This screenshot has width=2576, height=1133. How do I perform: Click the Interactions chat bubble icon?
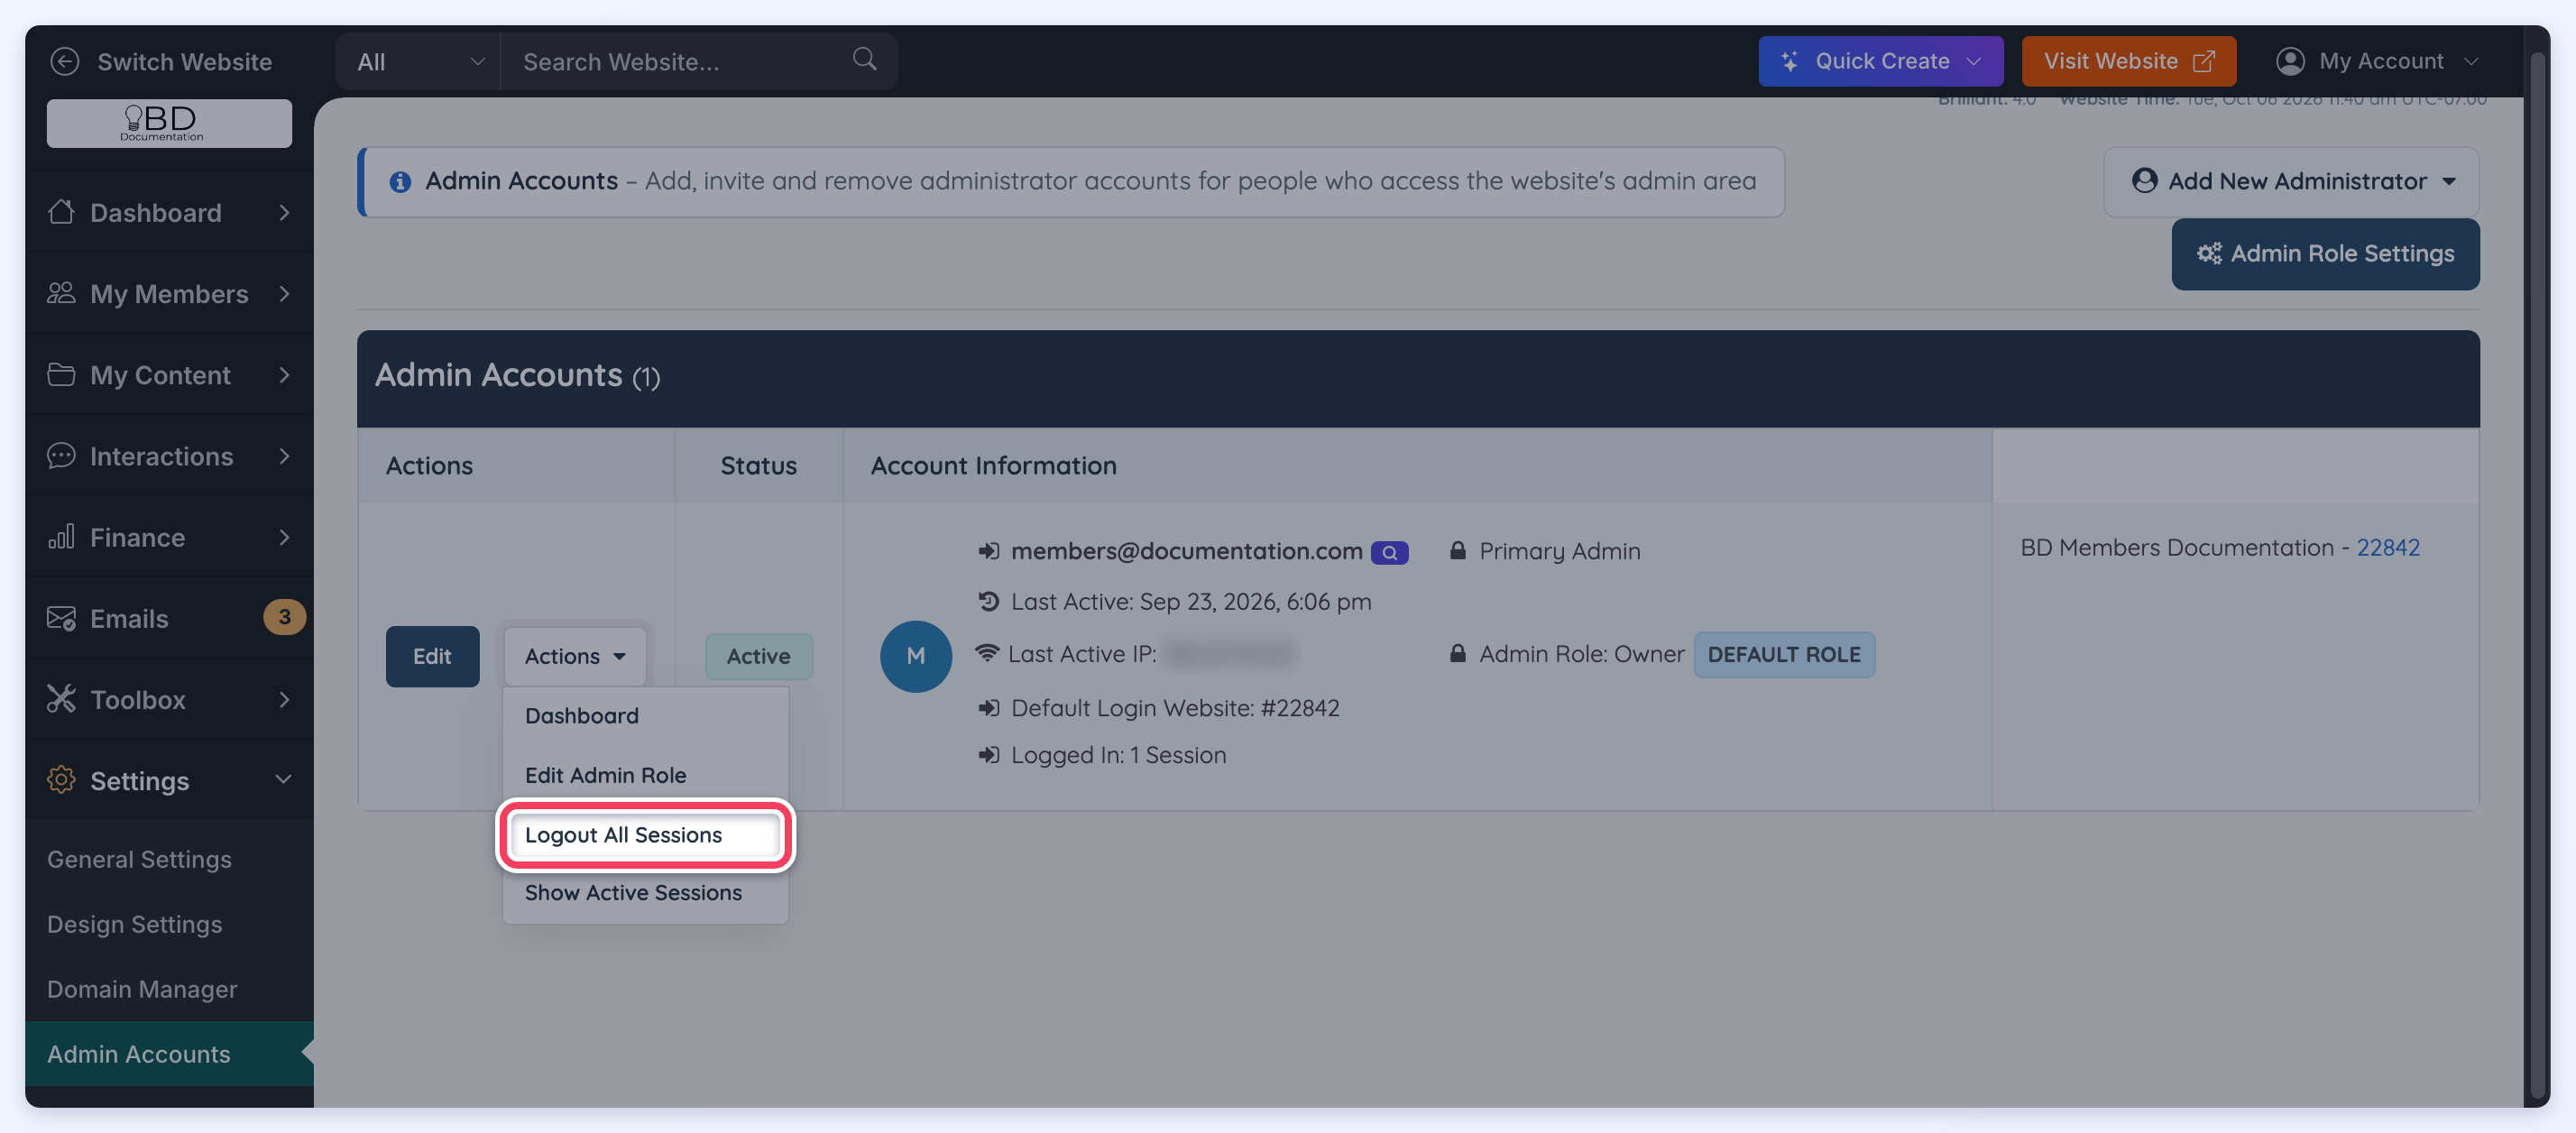pos(61,455)
